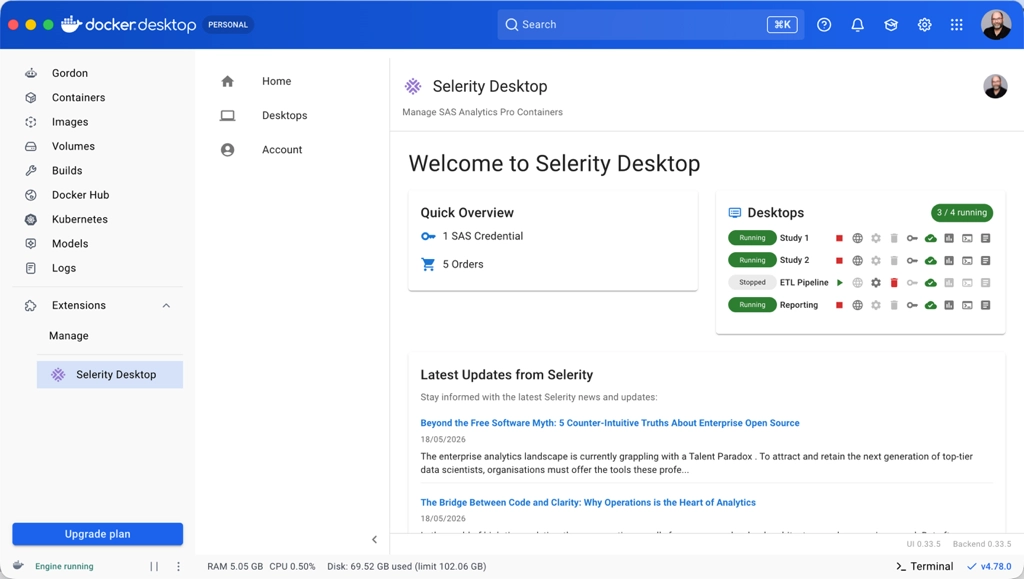Open the Terminal from the status bar

pos(924,567)
